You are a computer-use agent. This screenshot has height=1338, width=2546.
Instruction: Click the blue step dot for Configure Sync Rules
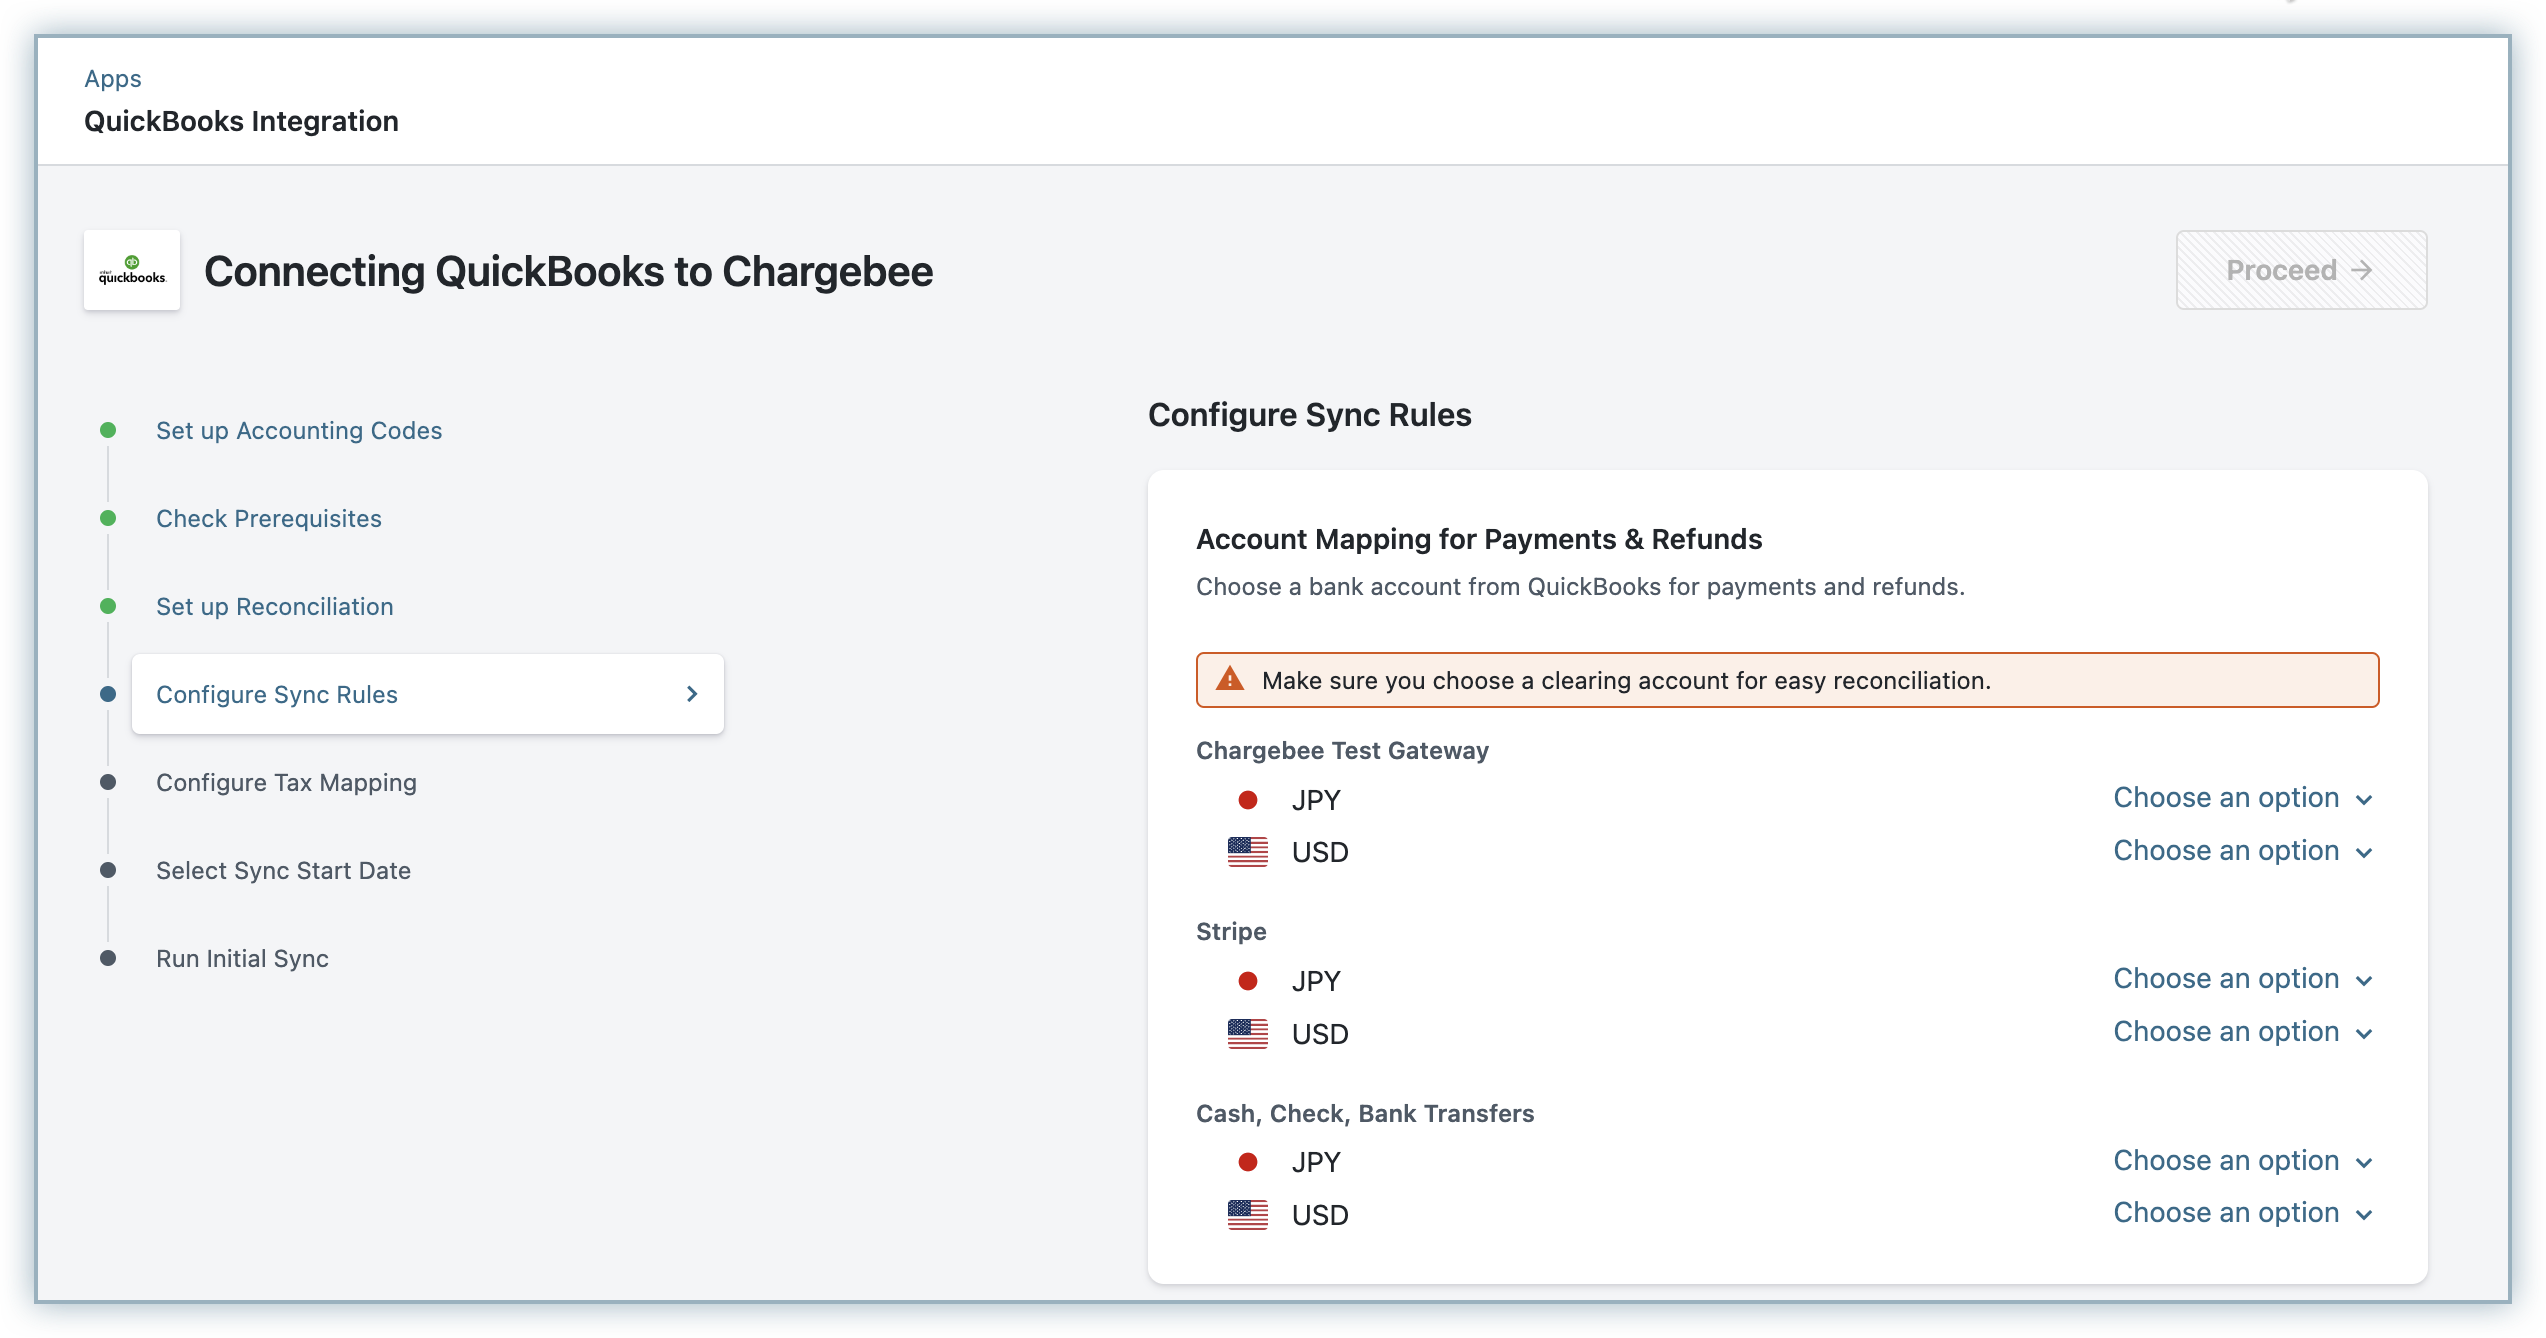tap(108, 694)
